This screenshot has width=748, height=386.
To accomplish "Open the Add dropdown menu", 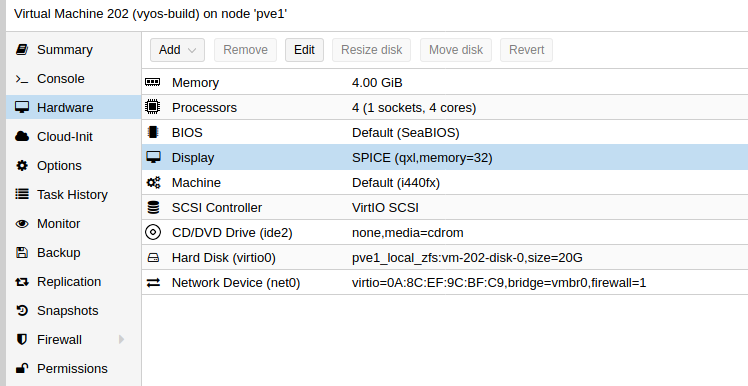I will (177, 50).
